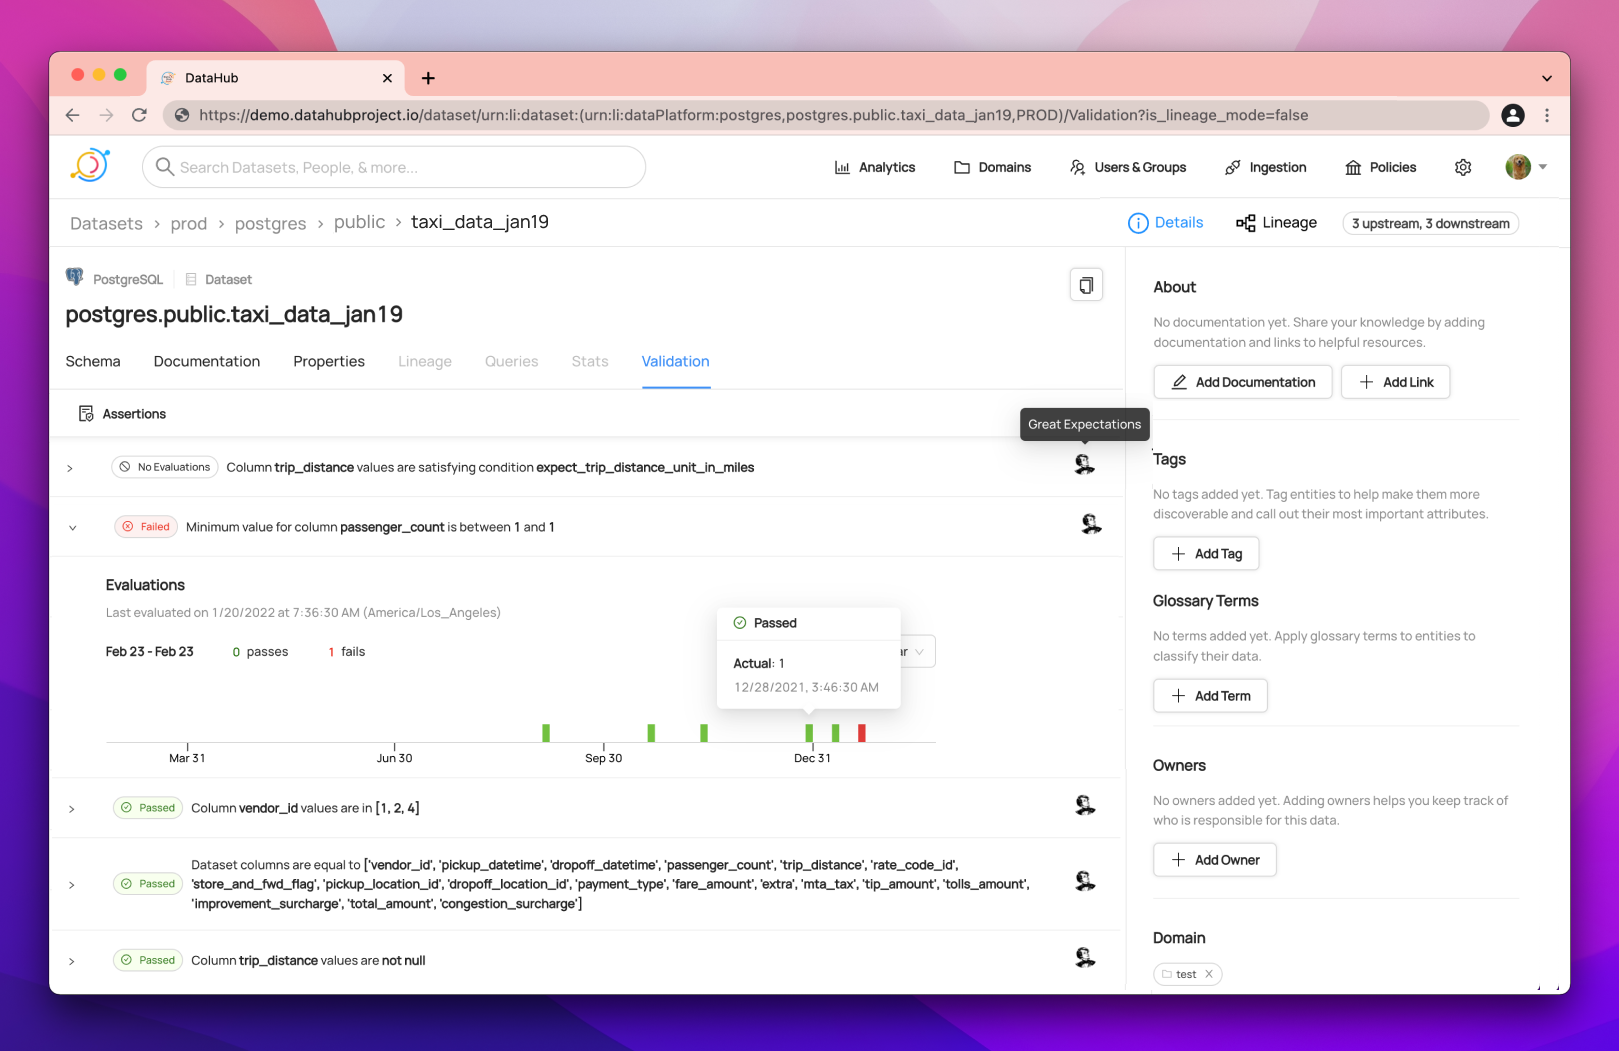The height and width of the screenshot is (1051, 1619).
Task: Click Great Expectations icon on passenger_count assertion
Action: pyautogui.click(x=1090, y=524)
